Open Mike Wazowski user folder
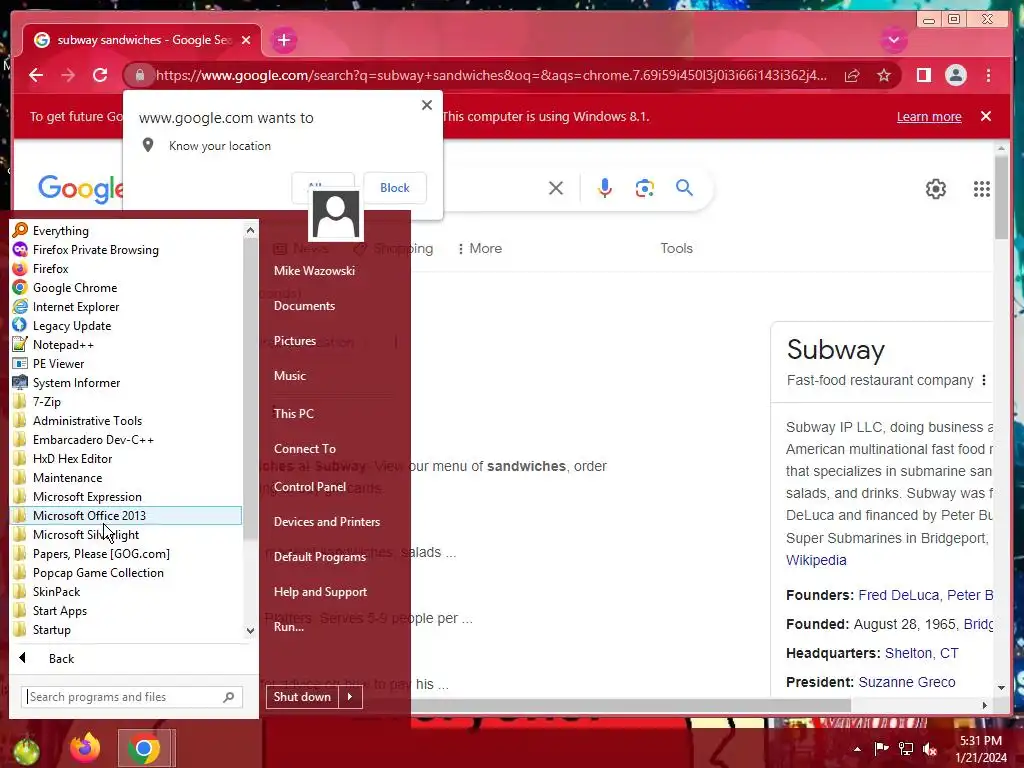1024x768 pixels. pyautogui.click(x=314, y=270)
